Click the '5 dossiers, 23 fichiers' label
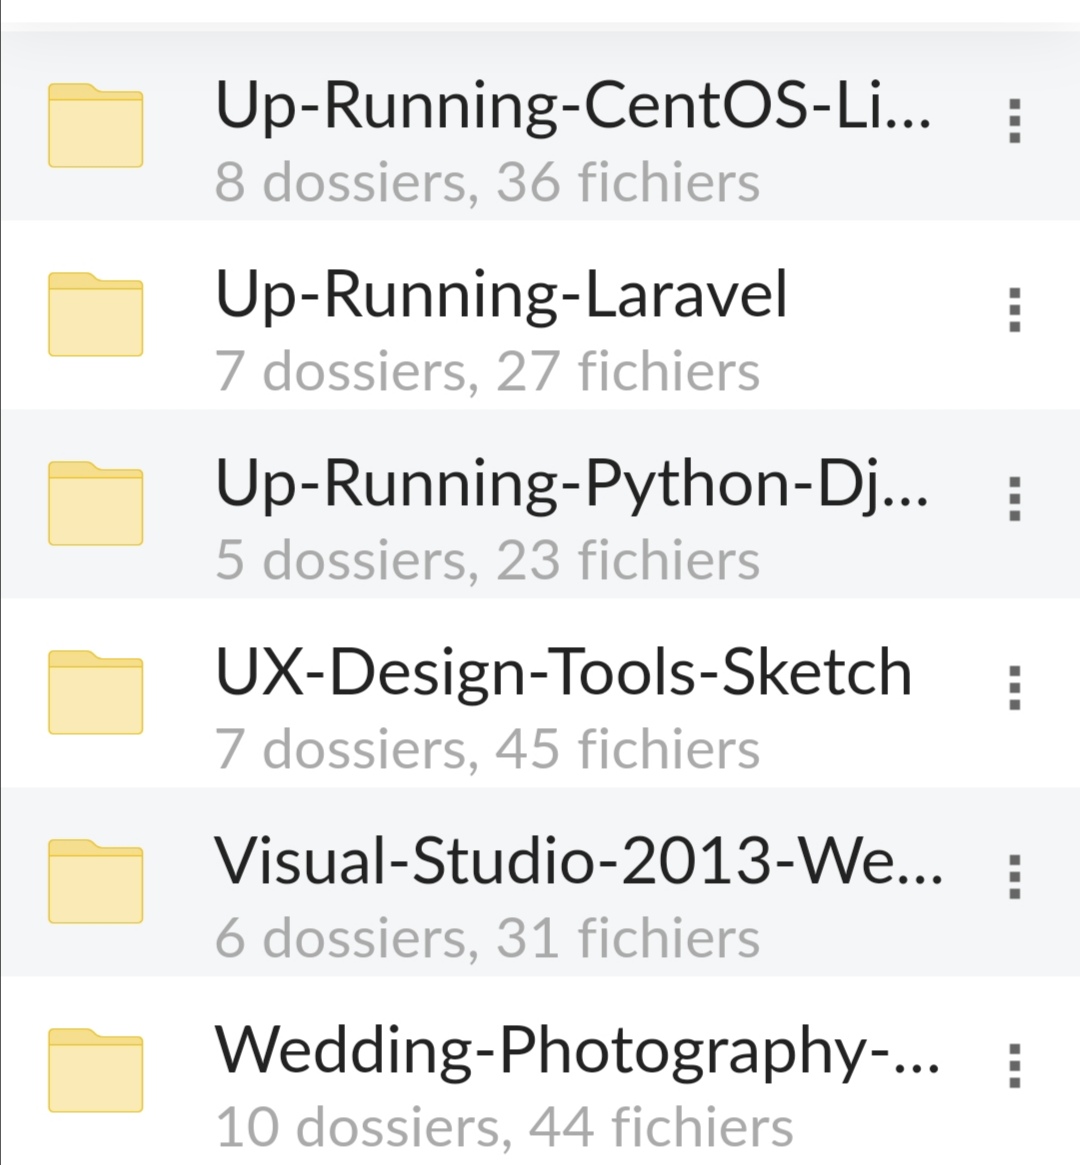 coord(487,557)
